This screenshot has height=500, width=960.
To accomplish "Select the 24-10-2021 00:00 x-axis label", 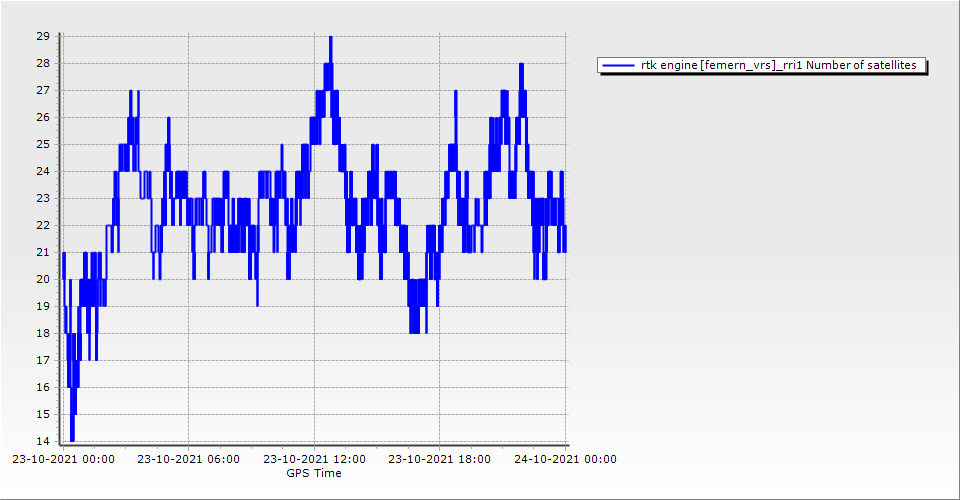I will point(565,460).
